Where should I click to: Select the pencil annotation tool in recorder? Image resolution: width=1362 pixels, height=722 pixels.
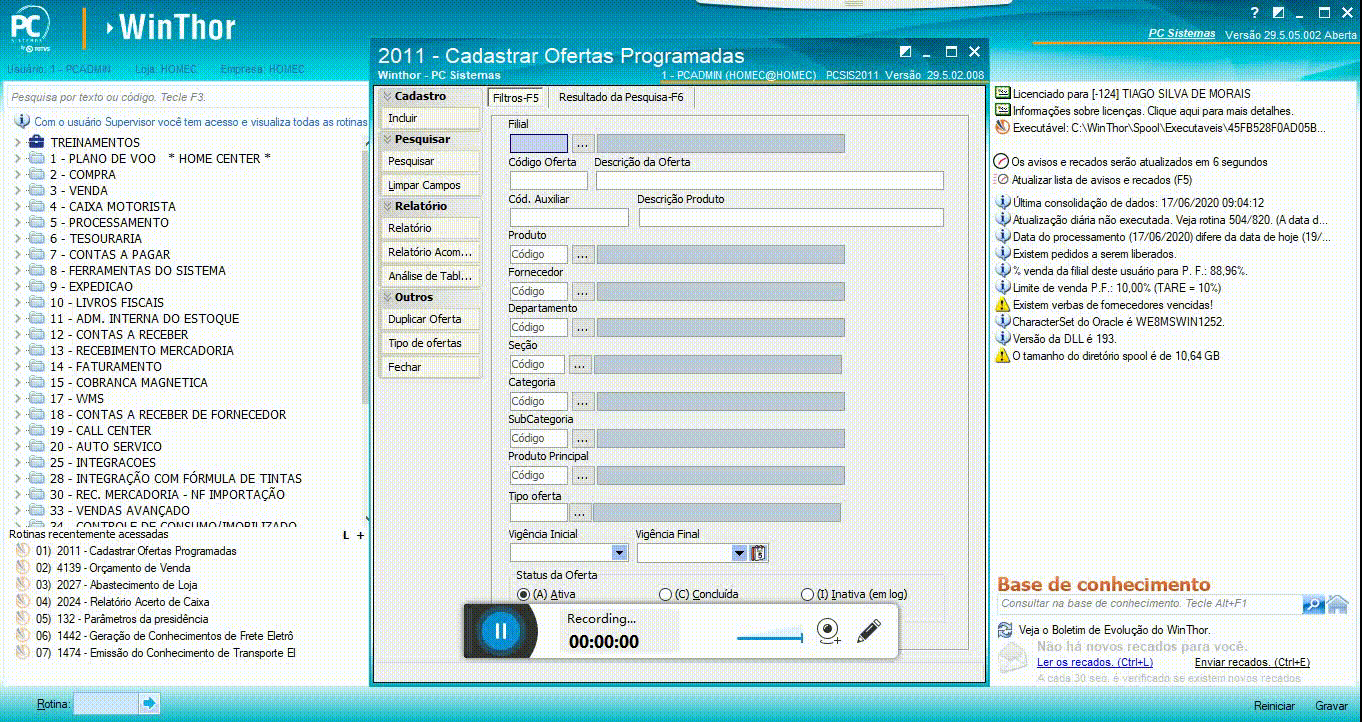tap(869, 631)
